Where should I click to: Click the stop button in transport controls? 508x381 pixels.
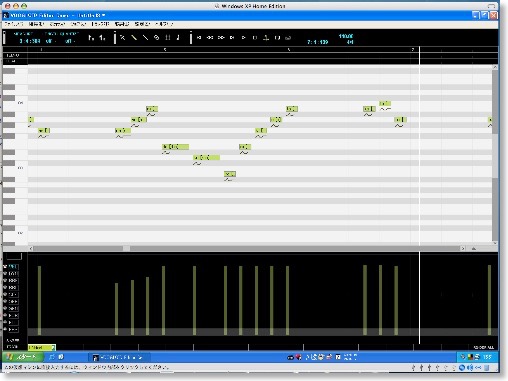pyautogui.click(x=255, y=38)
